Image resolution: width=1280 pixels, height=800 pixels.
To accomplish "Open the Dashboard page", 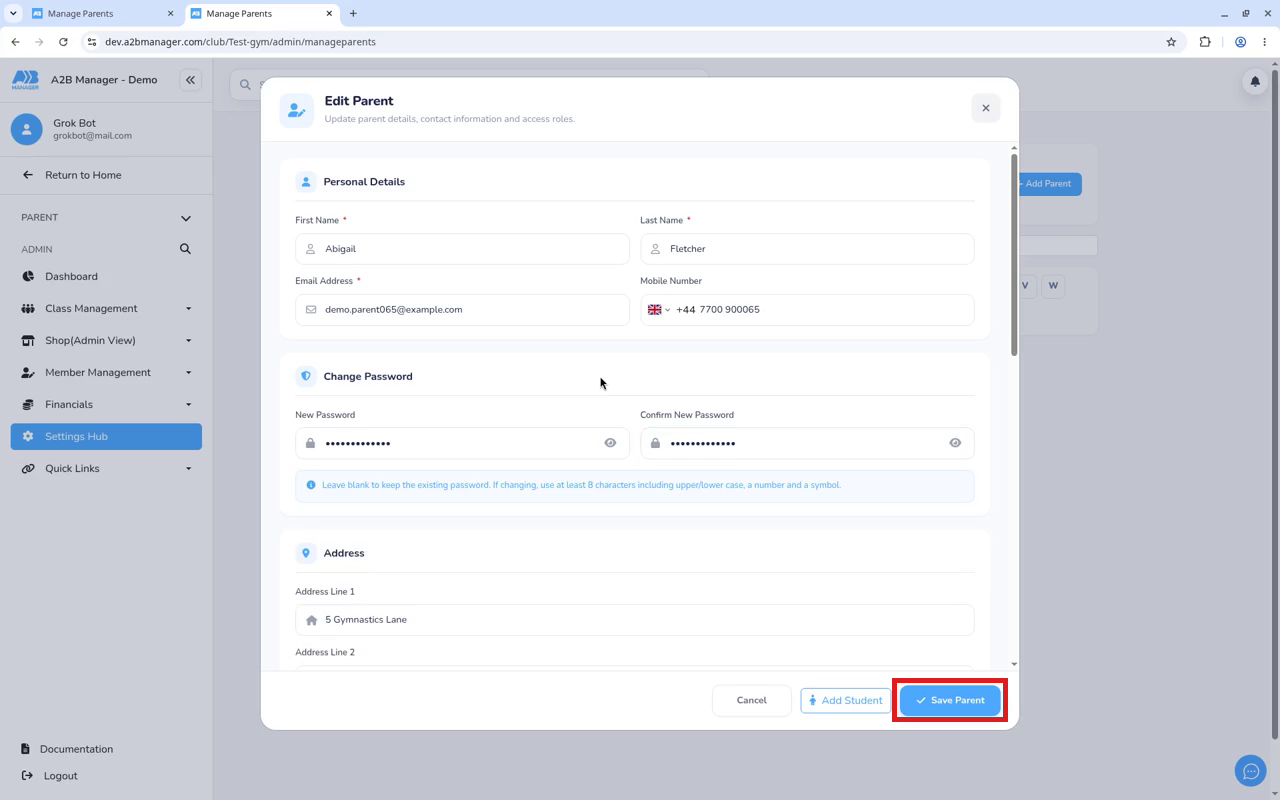I will (106, 277).
